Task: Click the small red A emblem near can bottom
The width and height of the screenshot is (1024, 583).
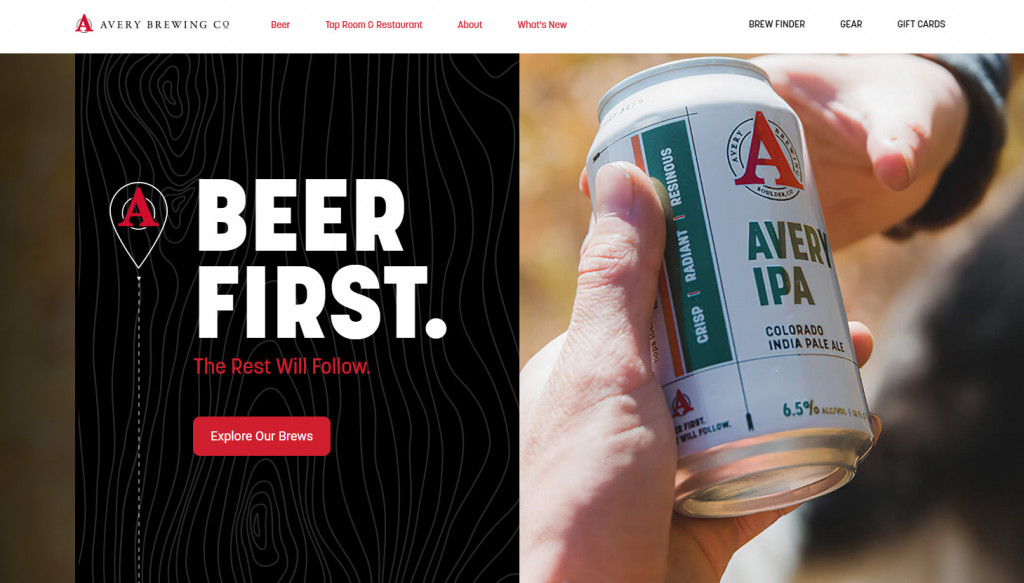Action: pos(682,403)
